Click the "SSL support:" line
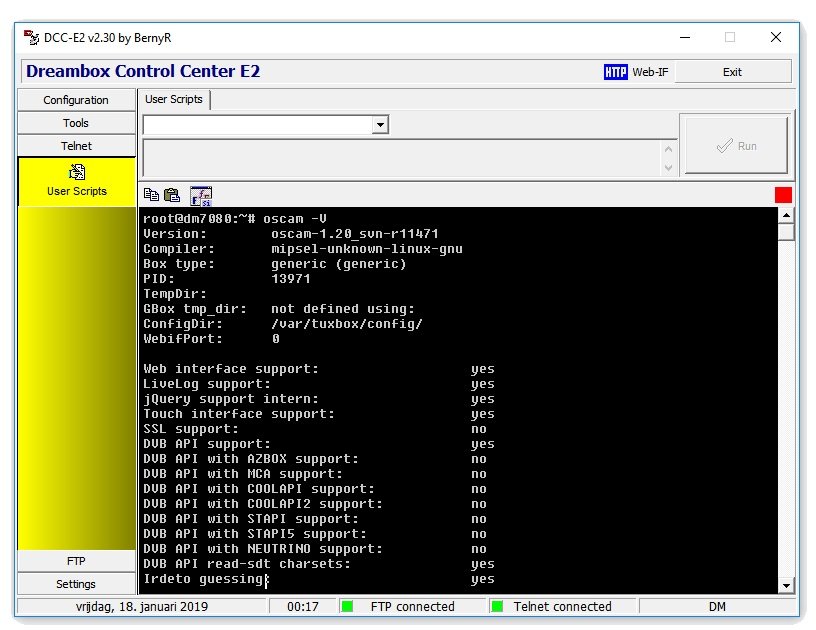 [x=191, y=429]
